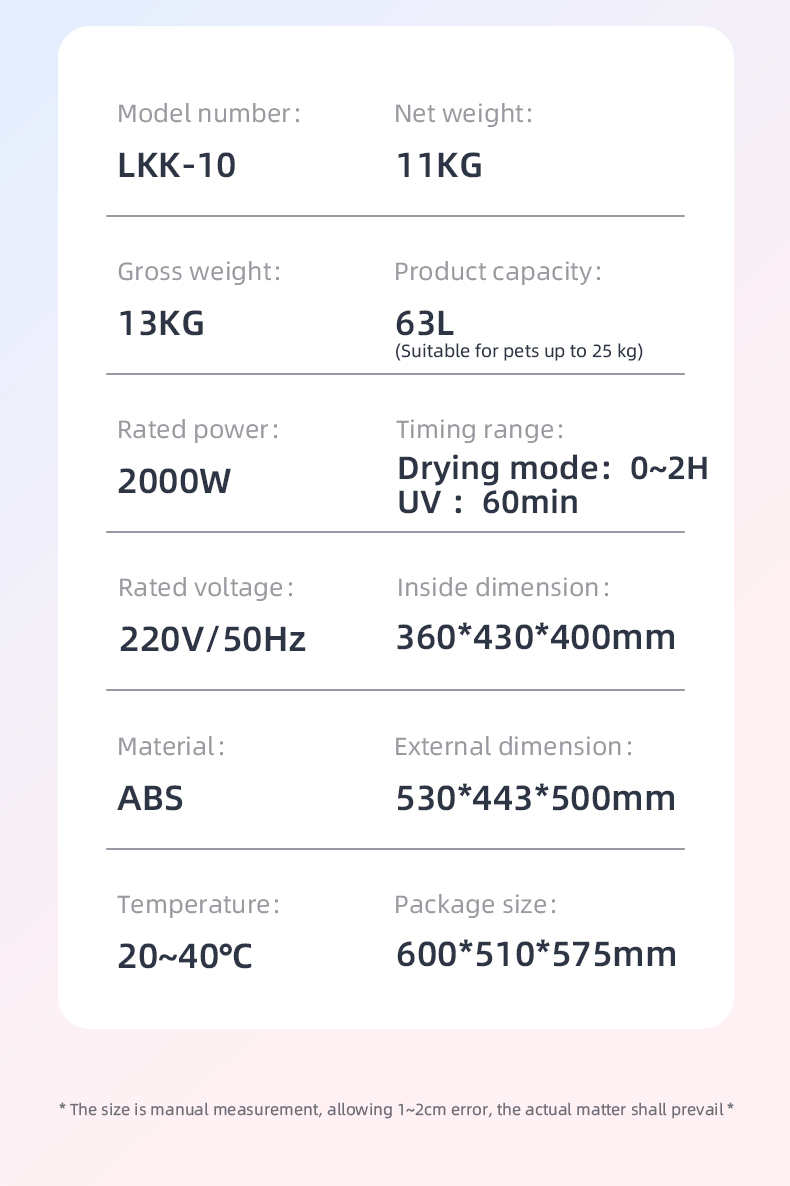The width and height of the screenshot is (790, 1186).
Task: Click the Gross weight 13KG value
Action: (161, 324)
